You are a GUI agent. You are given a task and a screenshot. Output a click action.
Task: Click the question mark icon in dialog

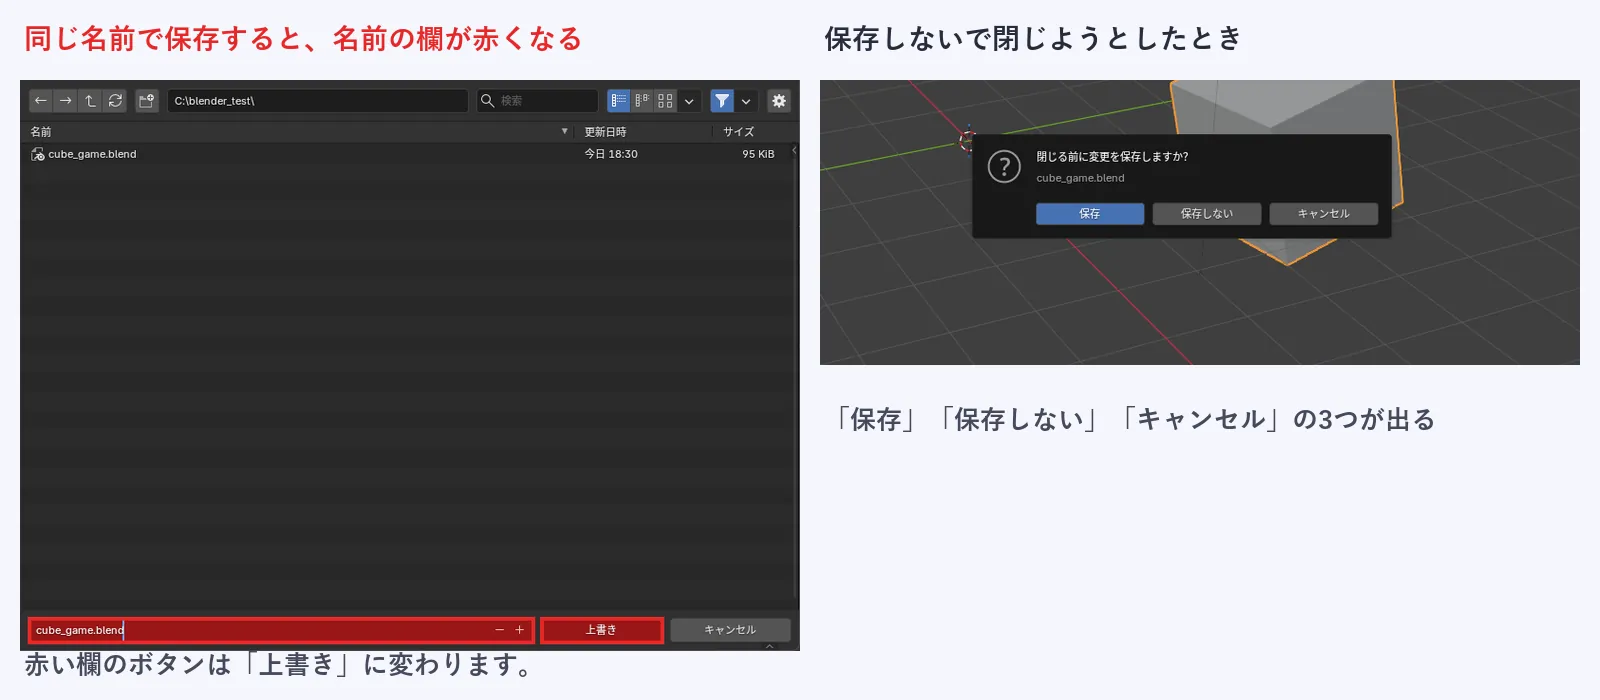point(1004,166)
